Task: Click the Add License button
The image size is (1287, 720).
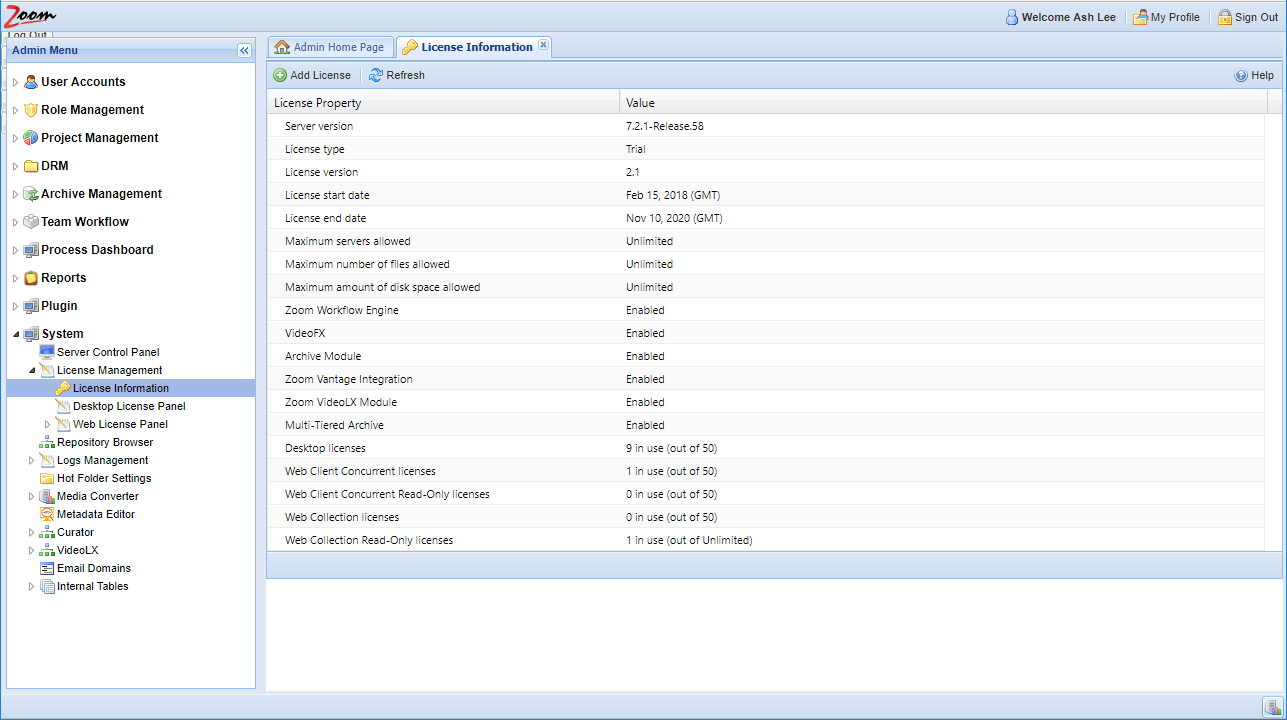Action: point(312,75)
